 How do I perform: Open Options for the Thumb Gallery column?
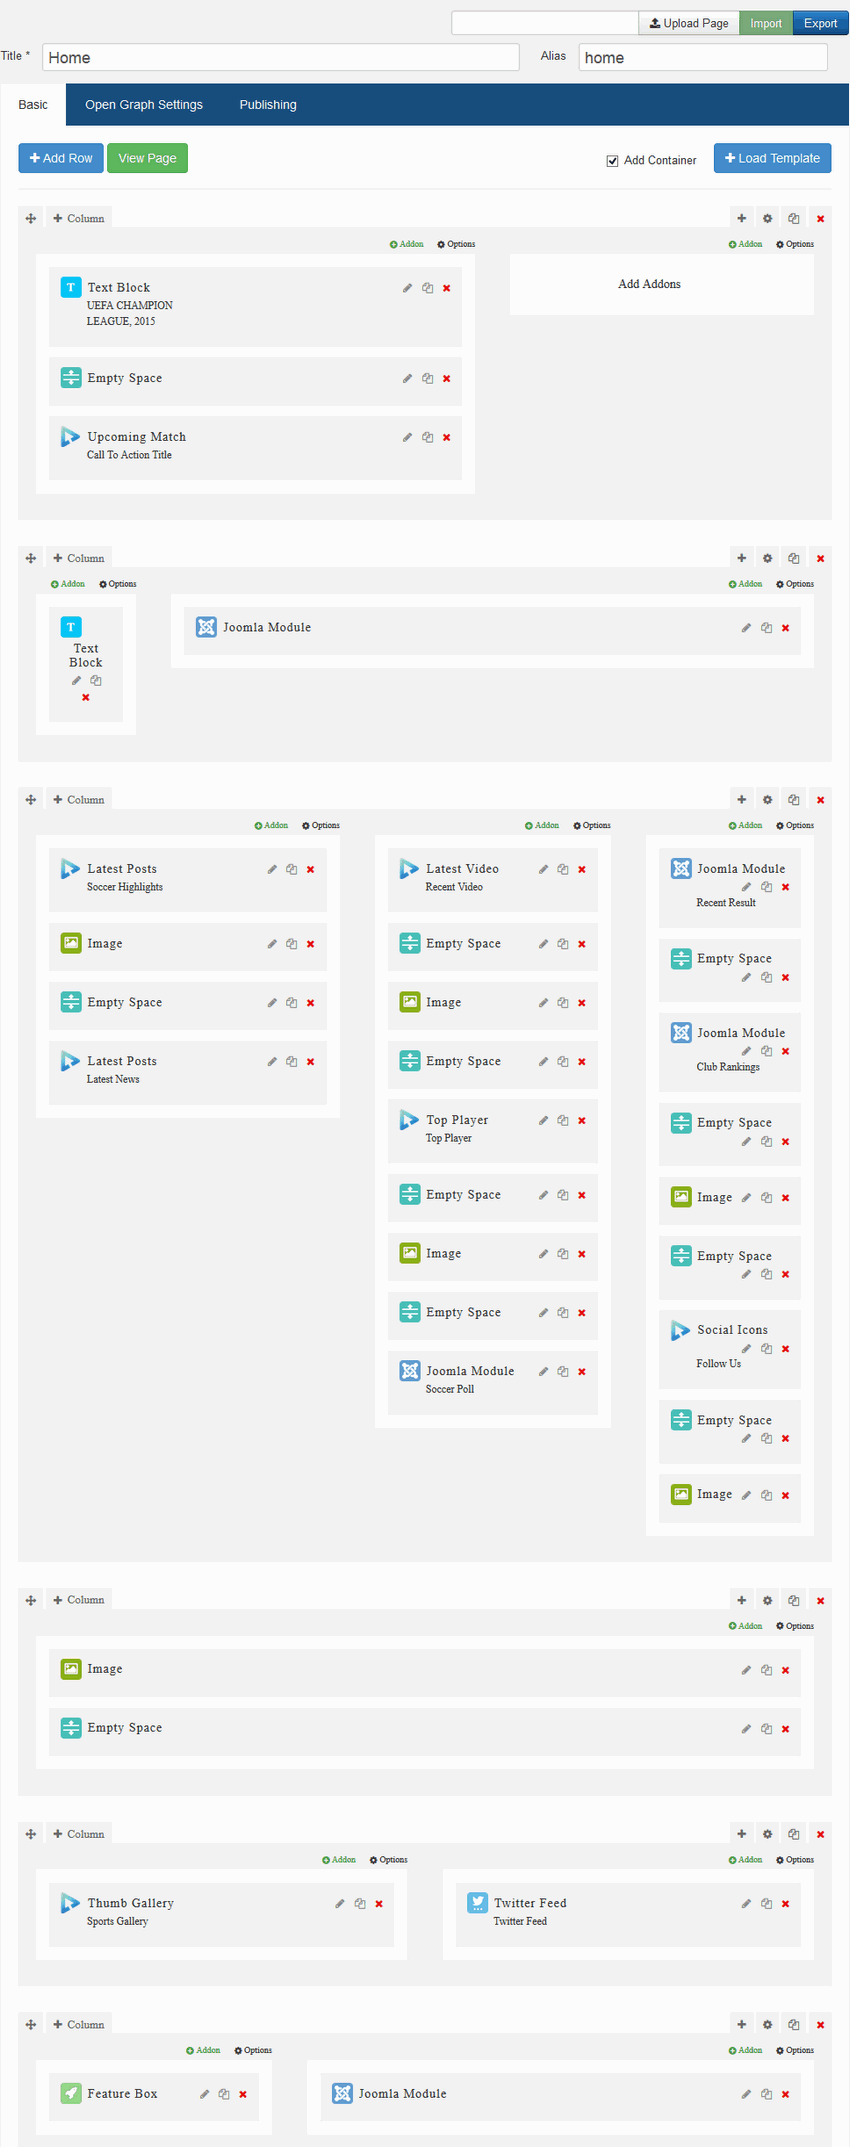pyautogui.click(x=388, y=1860)
